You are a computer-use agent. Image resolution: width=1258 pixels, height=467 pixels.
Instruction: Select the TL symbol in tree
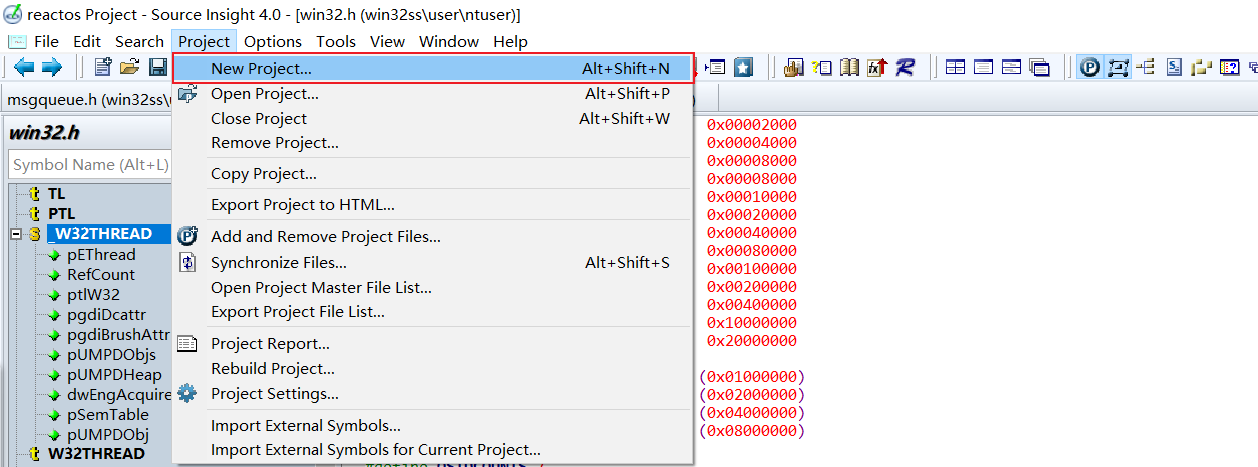click(56, 194)
